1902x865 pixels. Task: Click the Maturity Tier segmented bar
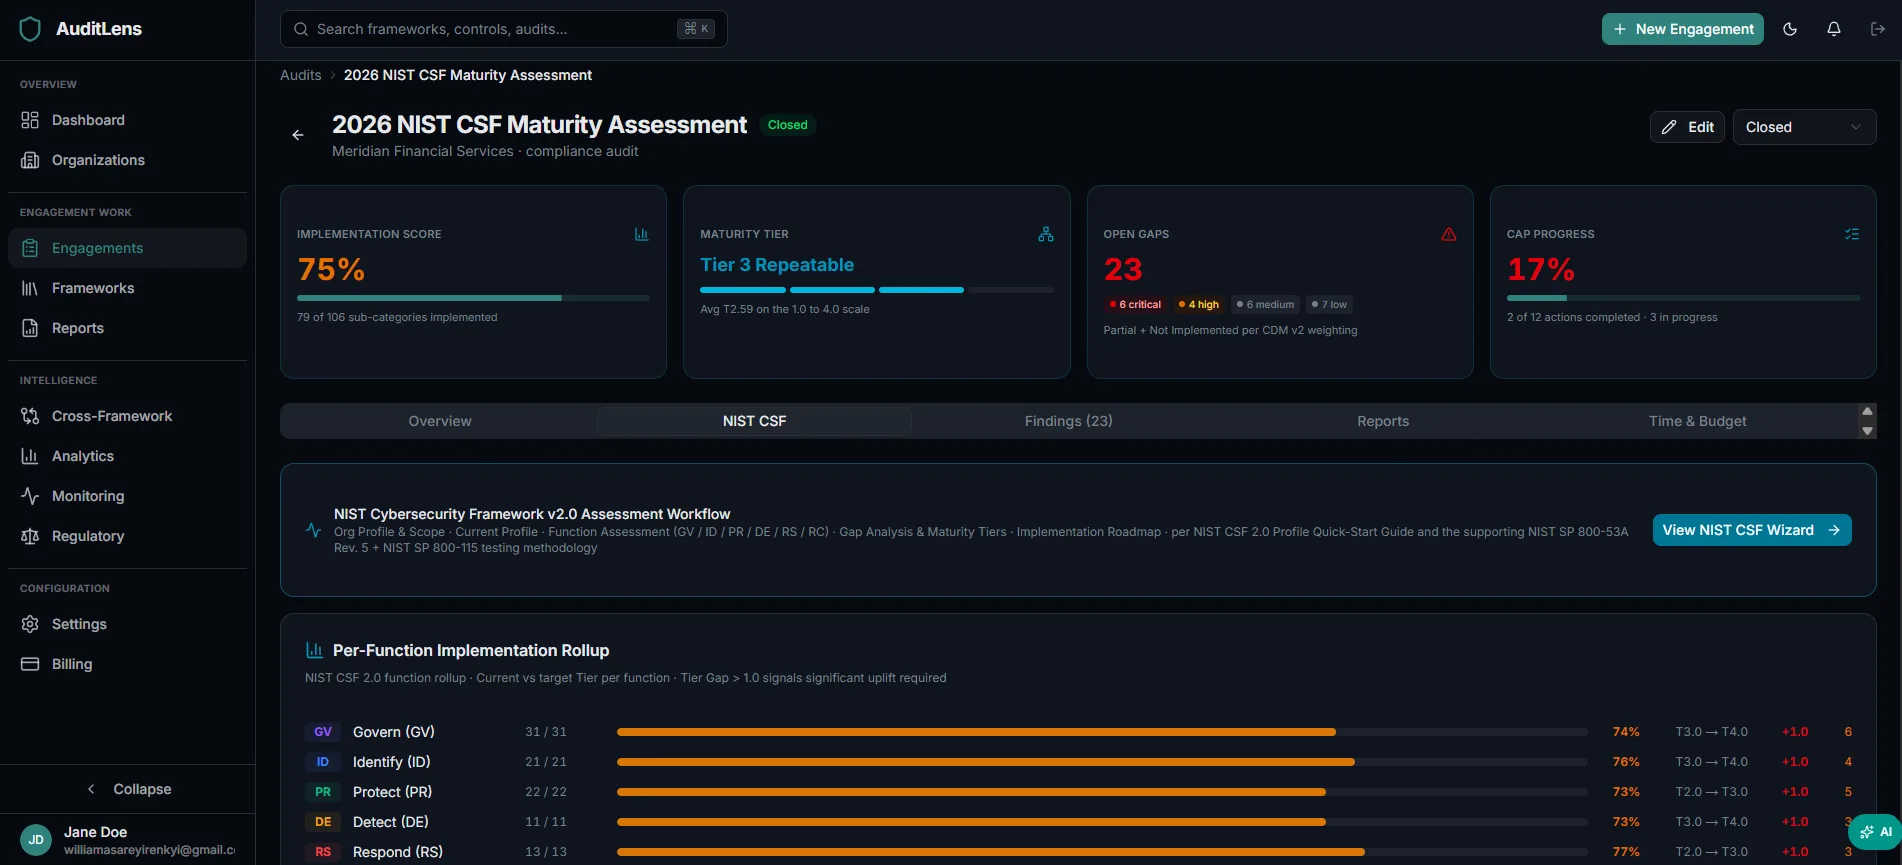click(x=877, y=290)
